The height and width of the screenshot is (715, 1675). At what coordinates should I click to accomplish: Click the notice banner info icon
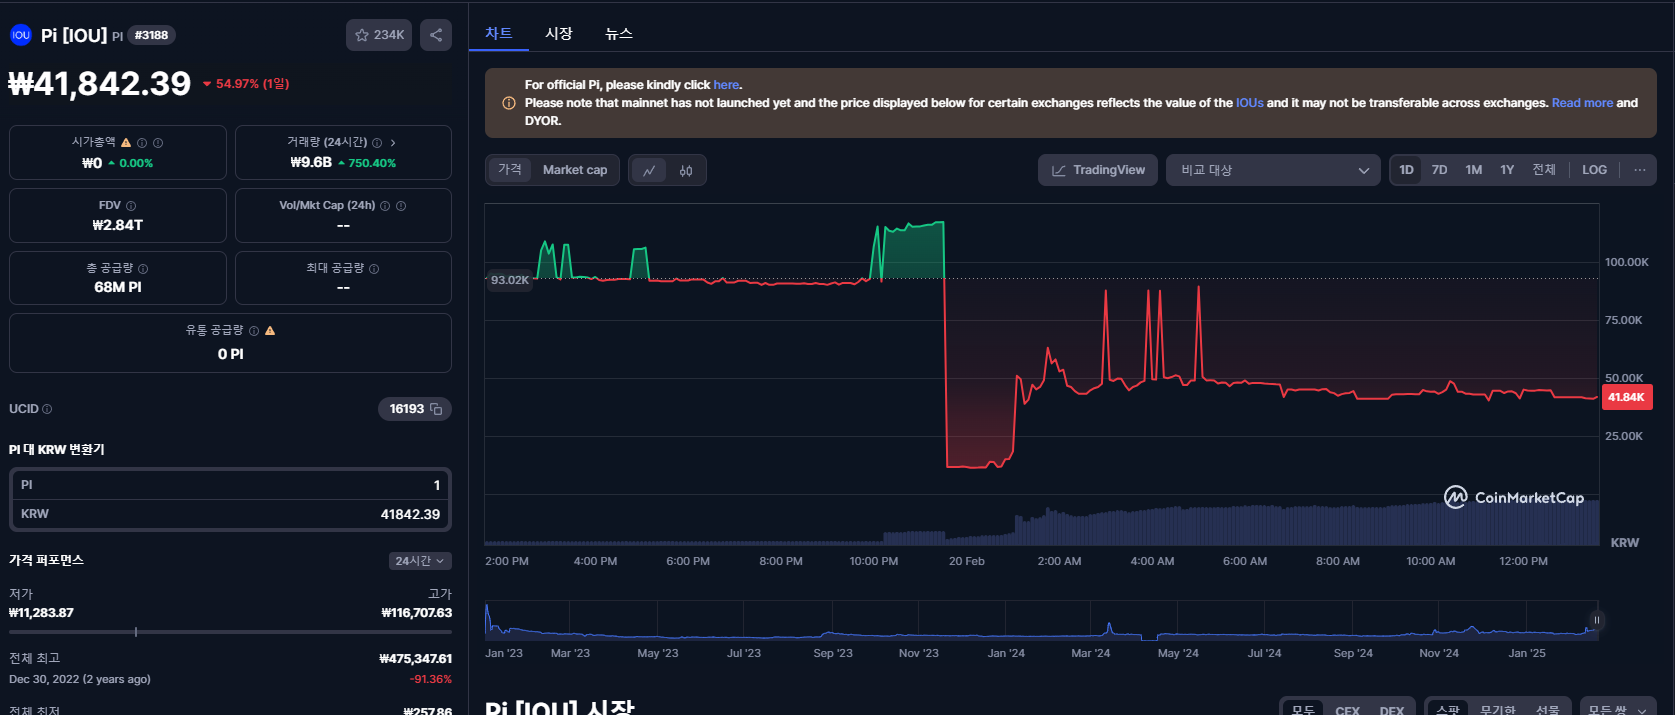[x=509, y=103]
